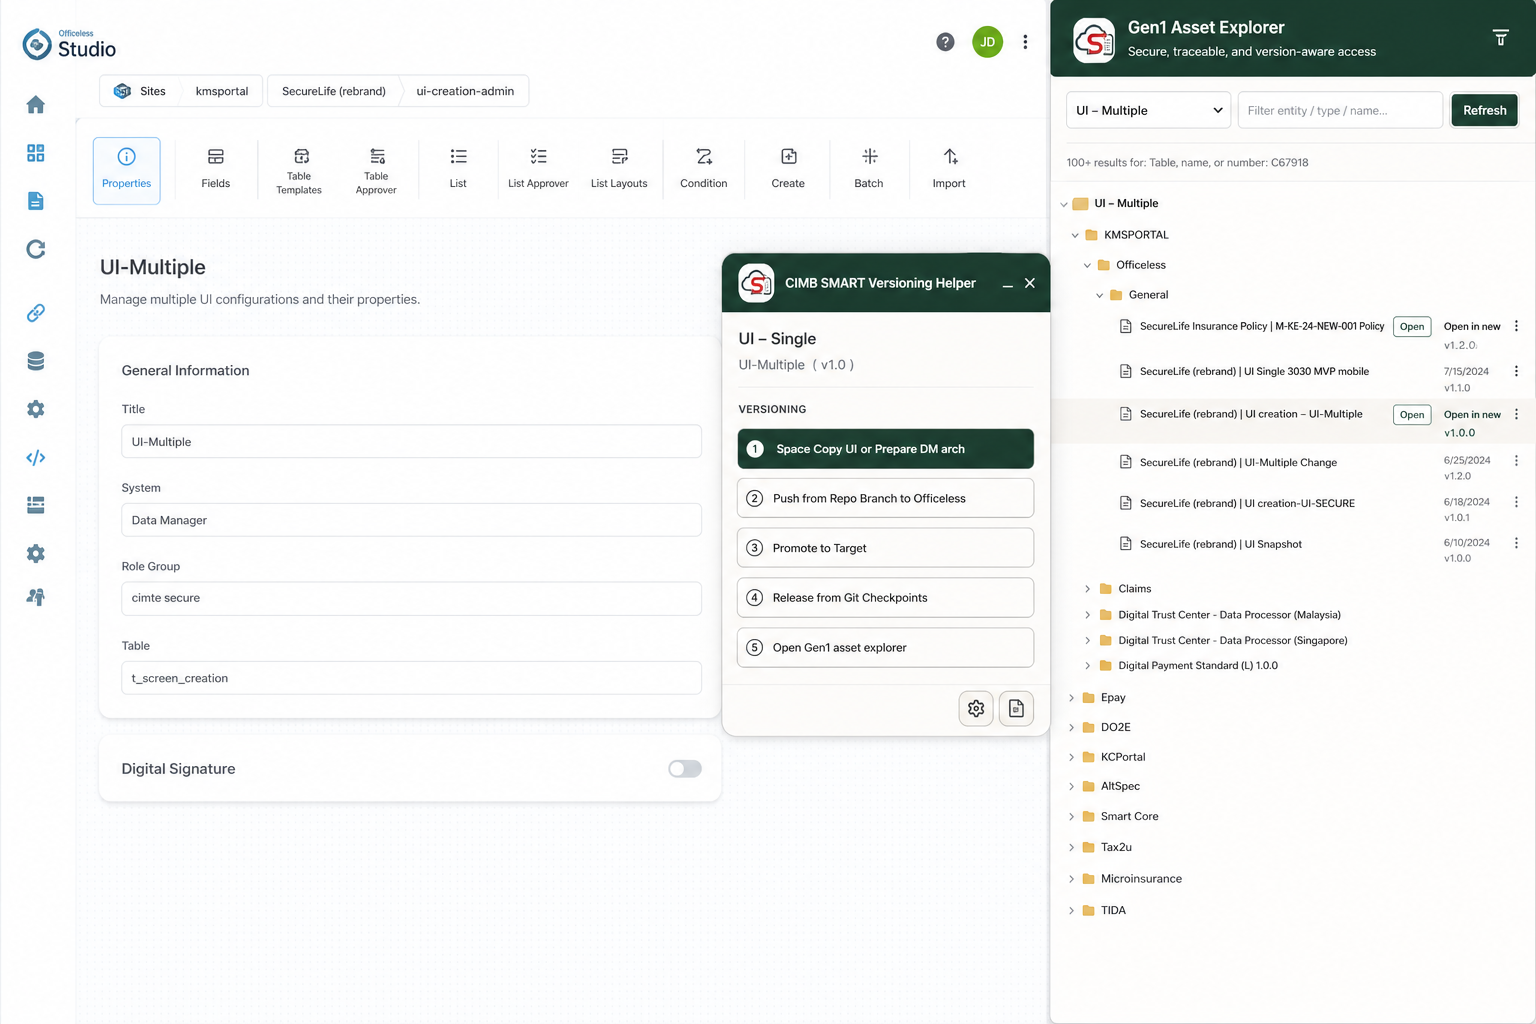Click the refresh cycle icon in the left sidebar

(x=36, y=249)
